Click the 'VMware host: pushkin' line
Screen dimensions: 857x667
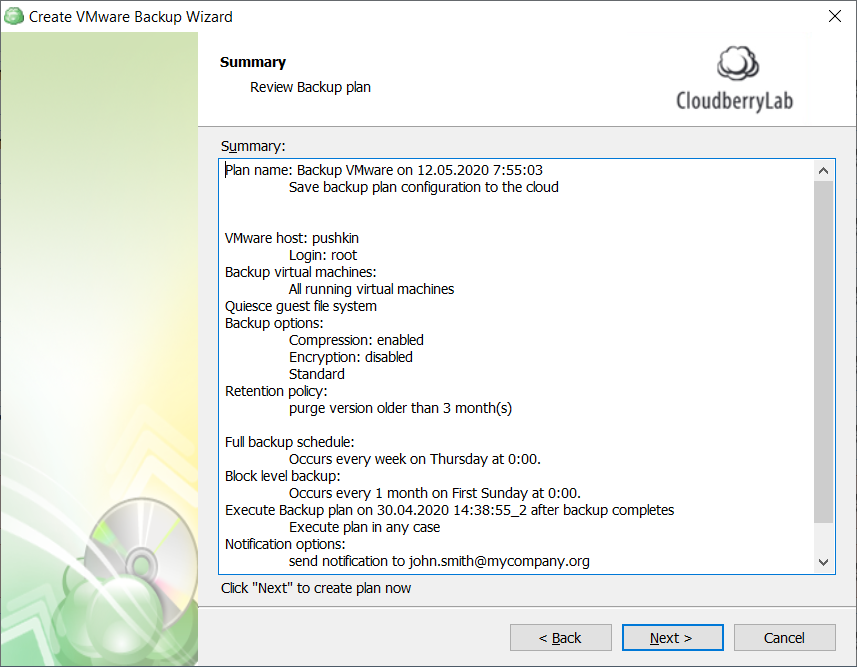[x=292, y=238]
